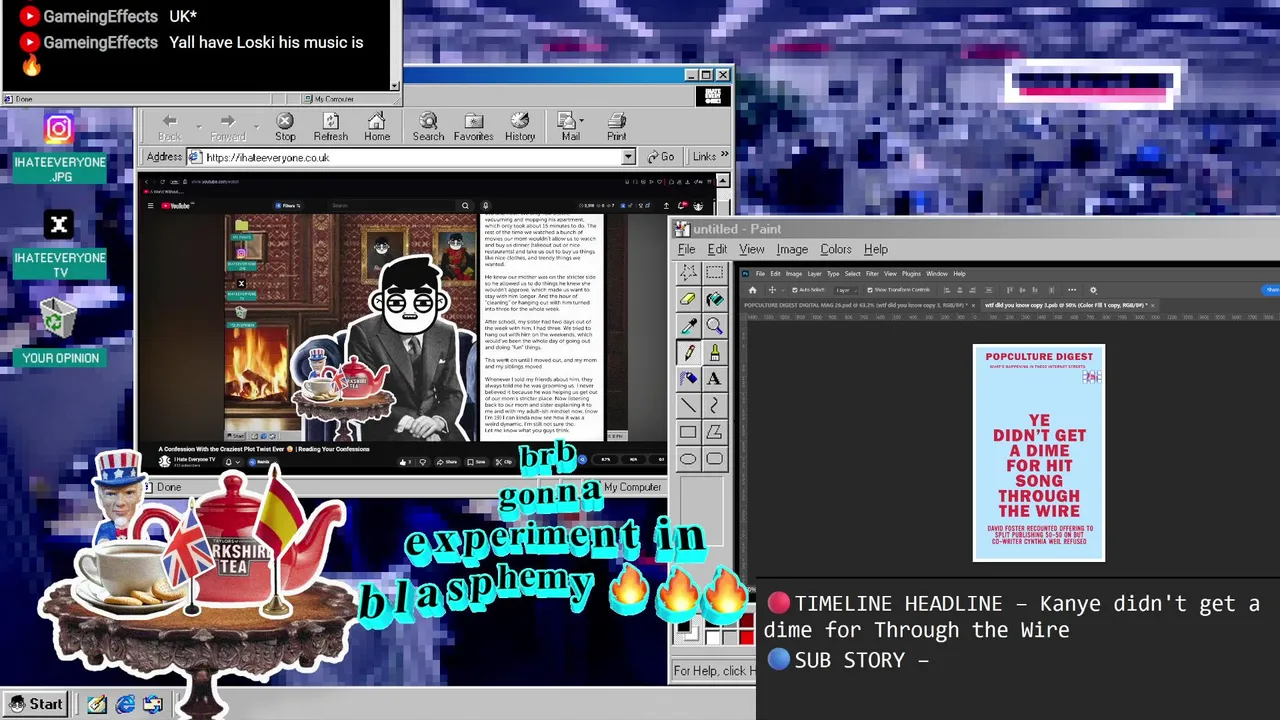The width and height of the screenshot is (1280, 720).
Task: Print the current web page
Action: 617,127
